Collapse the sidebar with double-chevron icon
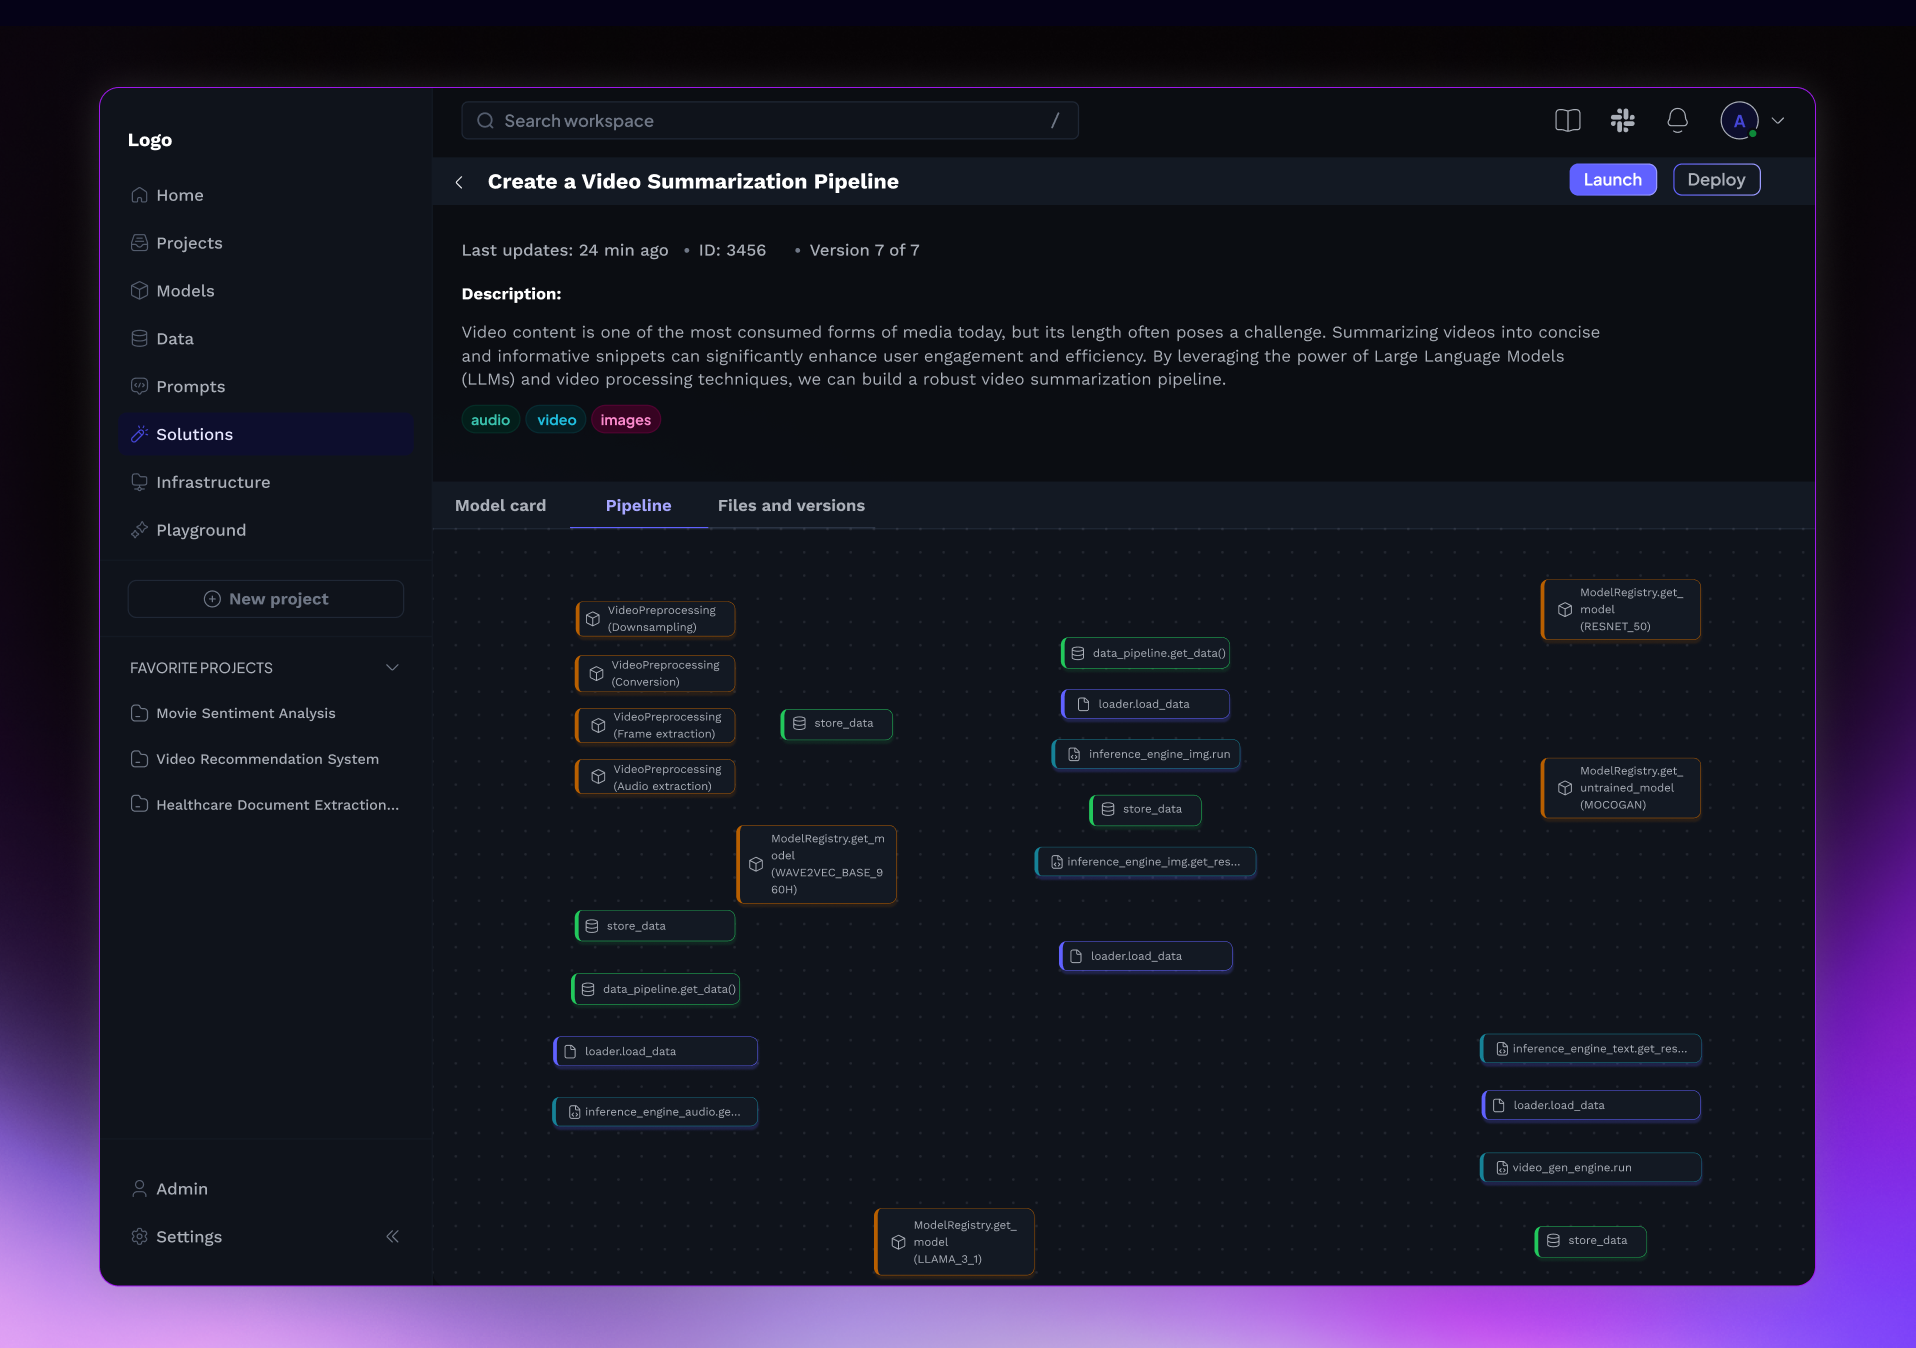The image size is (1916, 1348). point(392,1236)
